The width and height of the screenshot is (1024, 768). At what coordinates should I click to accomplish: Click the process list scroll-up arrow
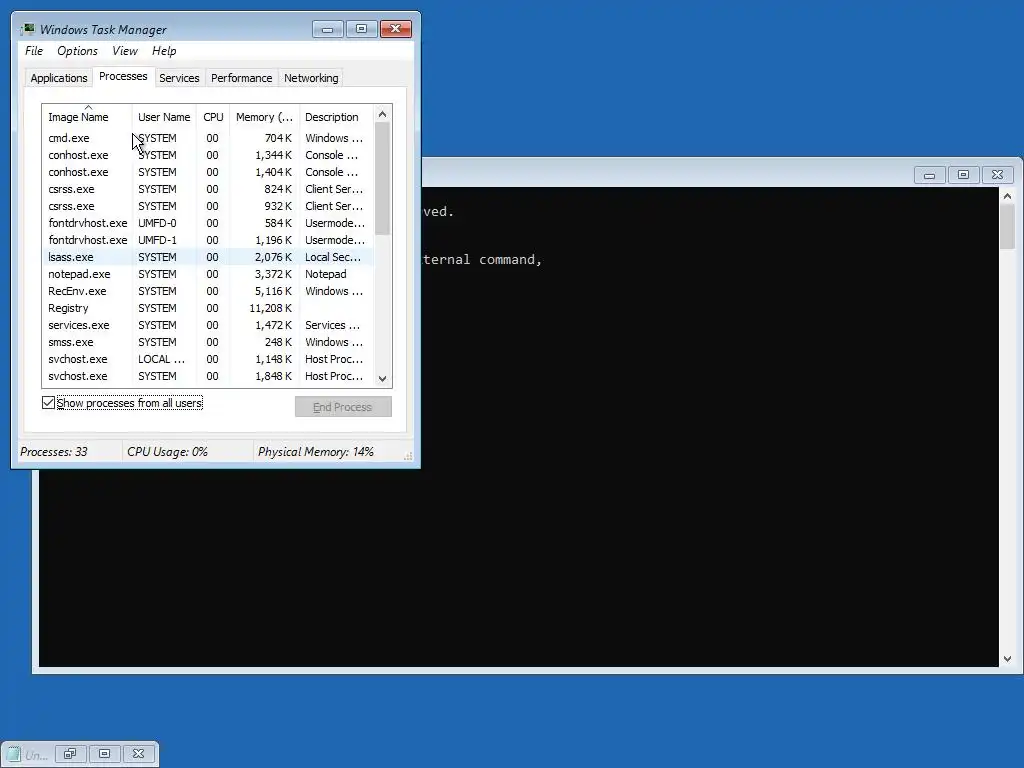coord(383,114)
